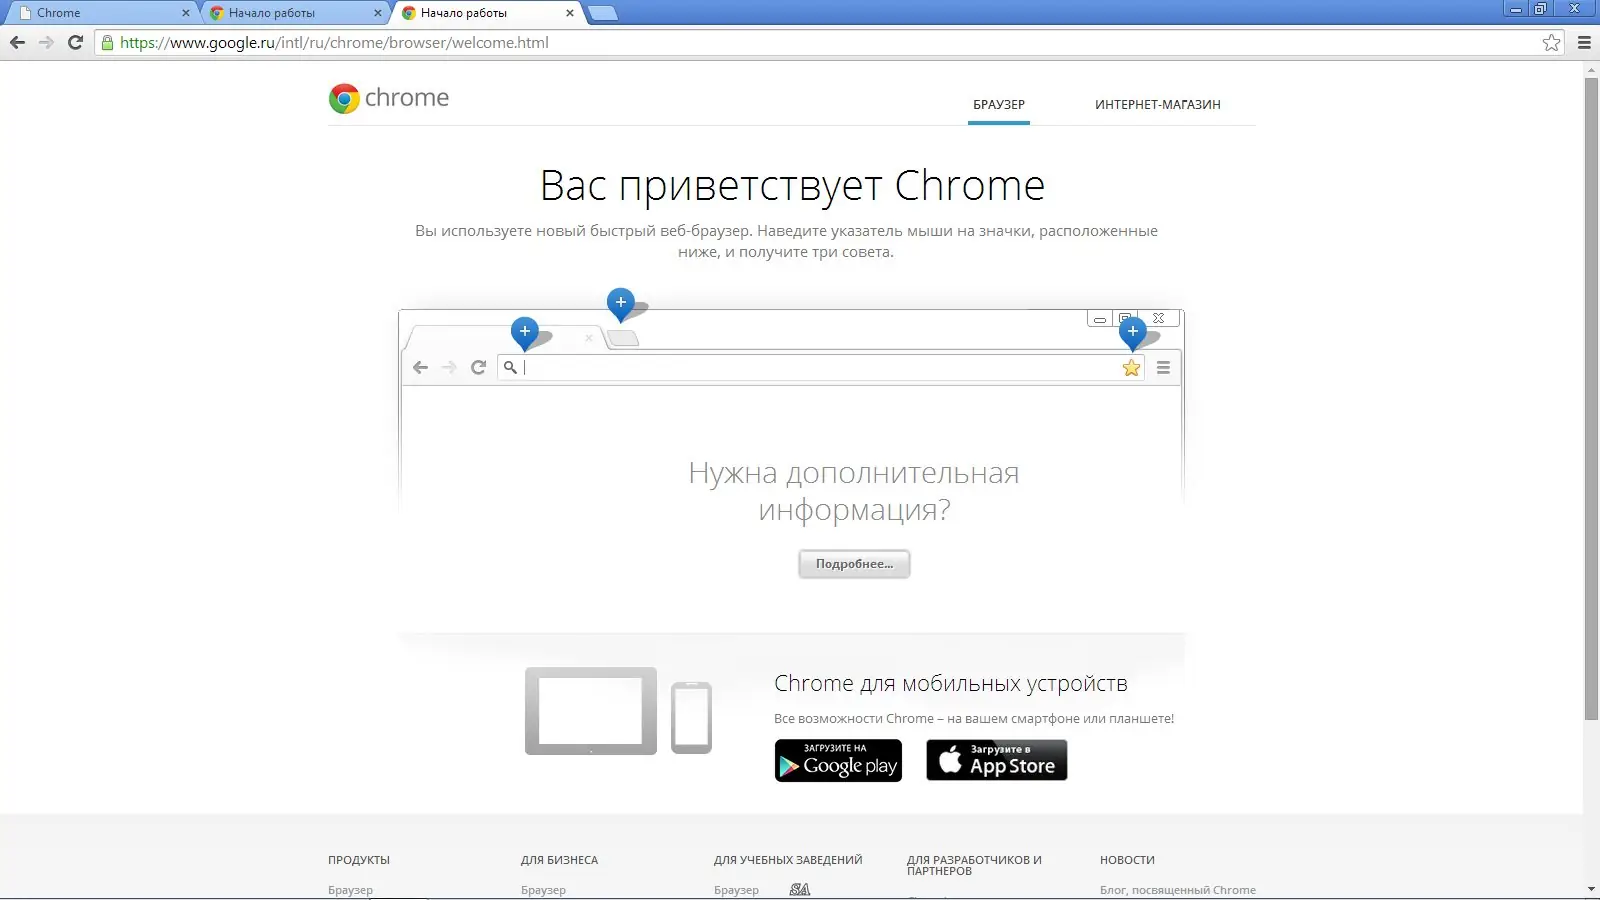The width and height of the screenshot is (1600, 900).
Task: Click the ДЛЯ БИЗНЕСА footer heading
Action: point(559,860)
